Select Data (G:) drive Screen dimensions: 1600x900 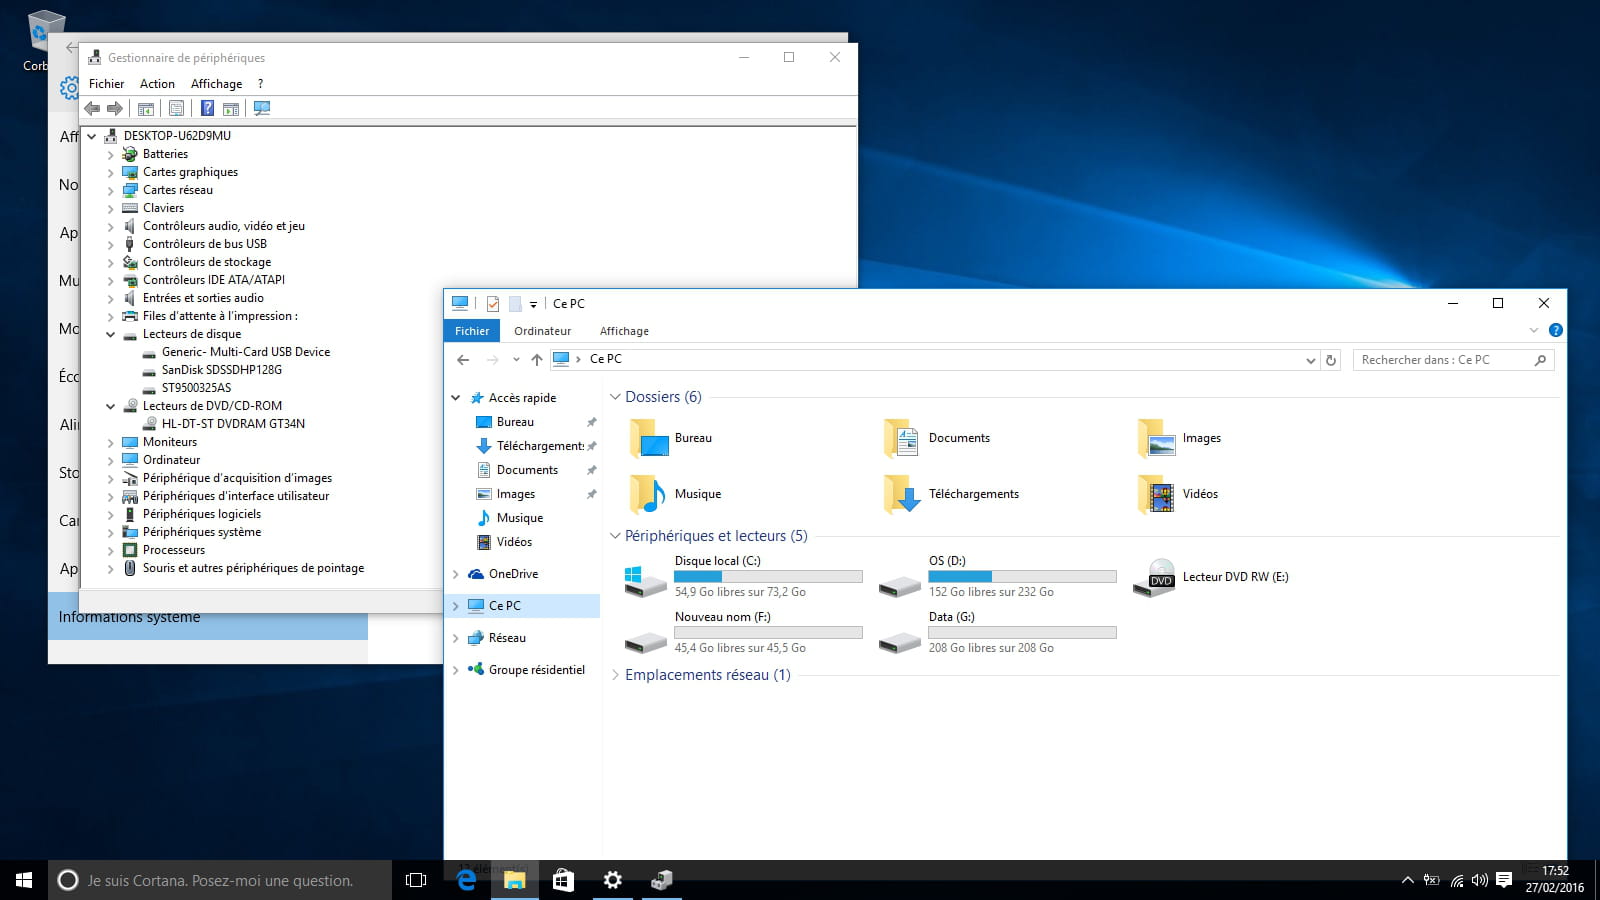tap(997, 633)
